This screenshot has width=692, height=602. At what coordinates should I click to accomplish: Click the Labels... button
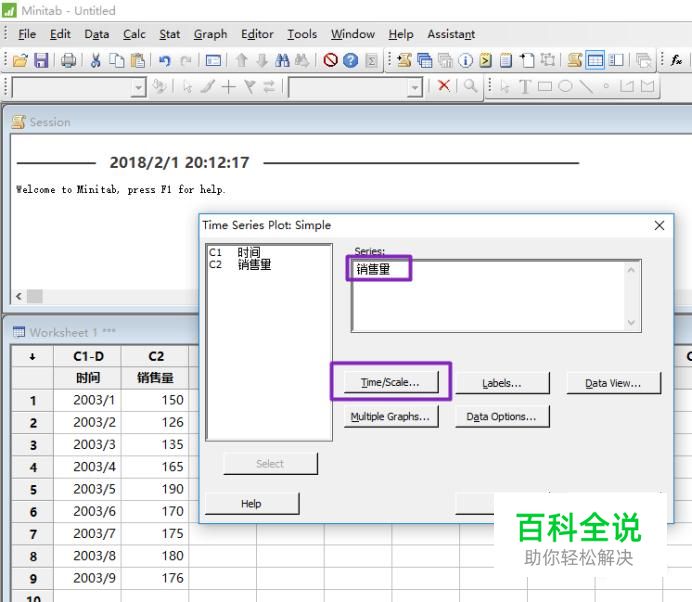click(x=502, y=383)
